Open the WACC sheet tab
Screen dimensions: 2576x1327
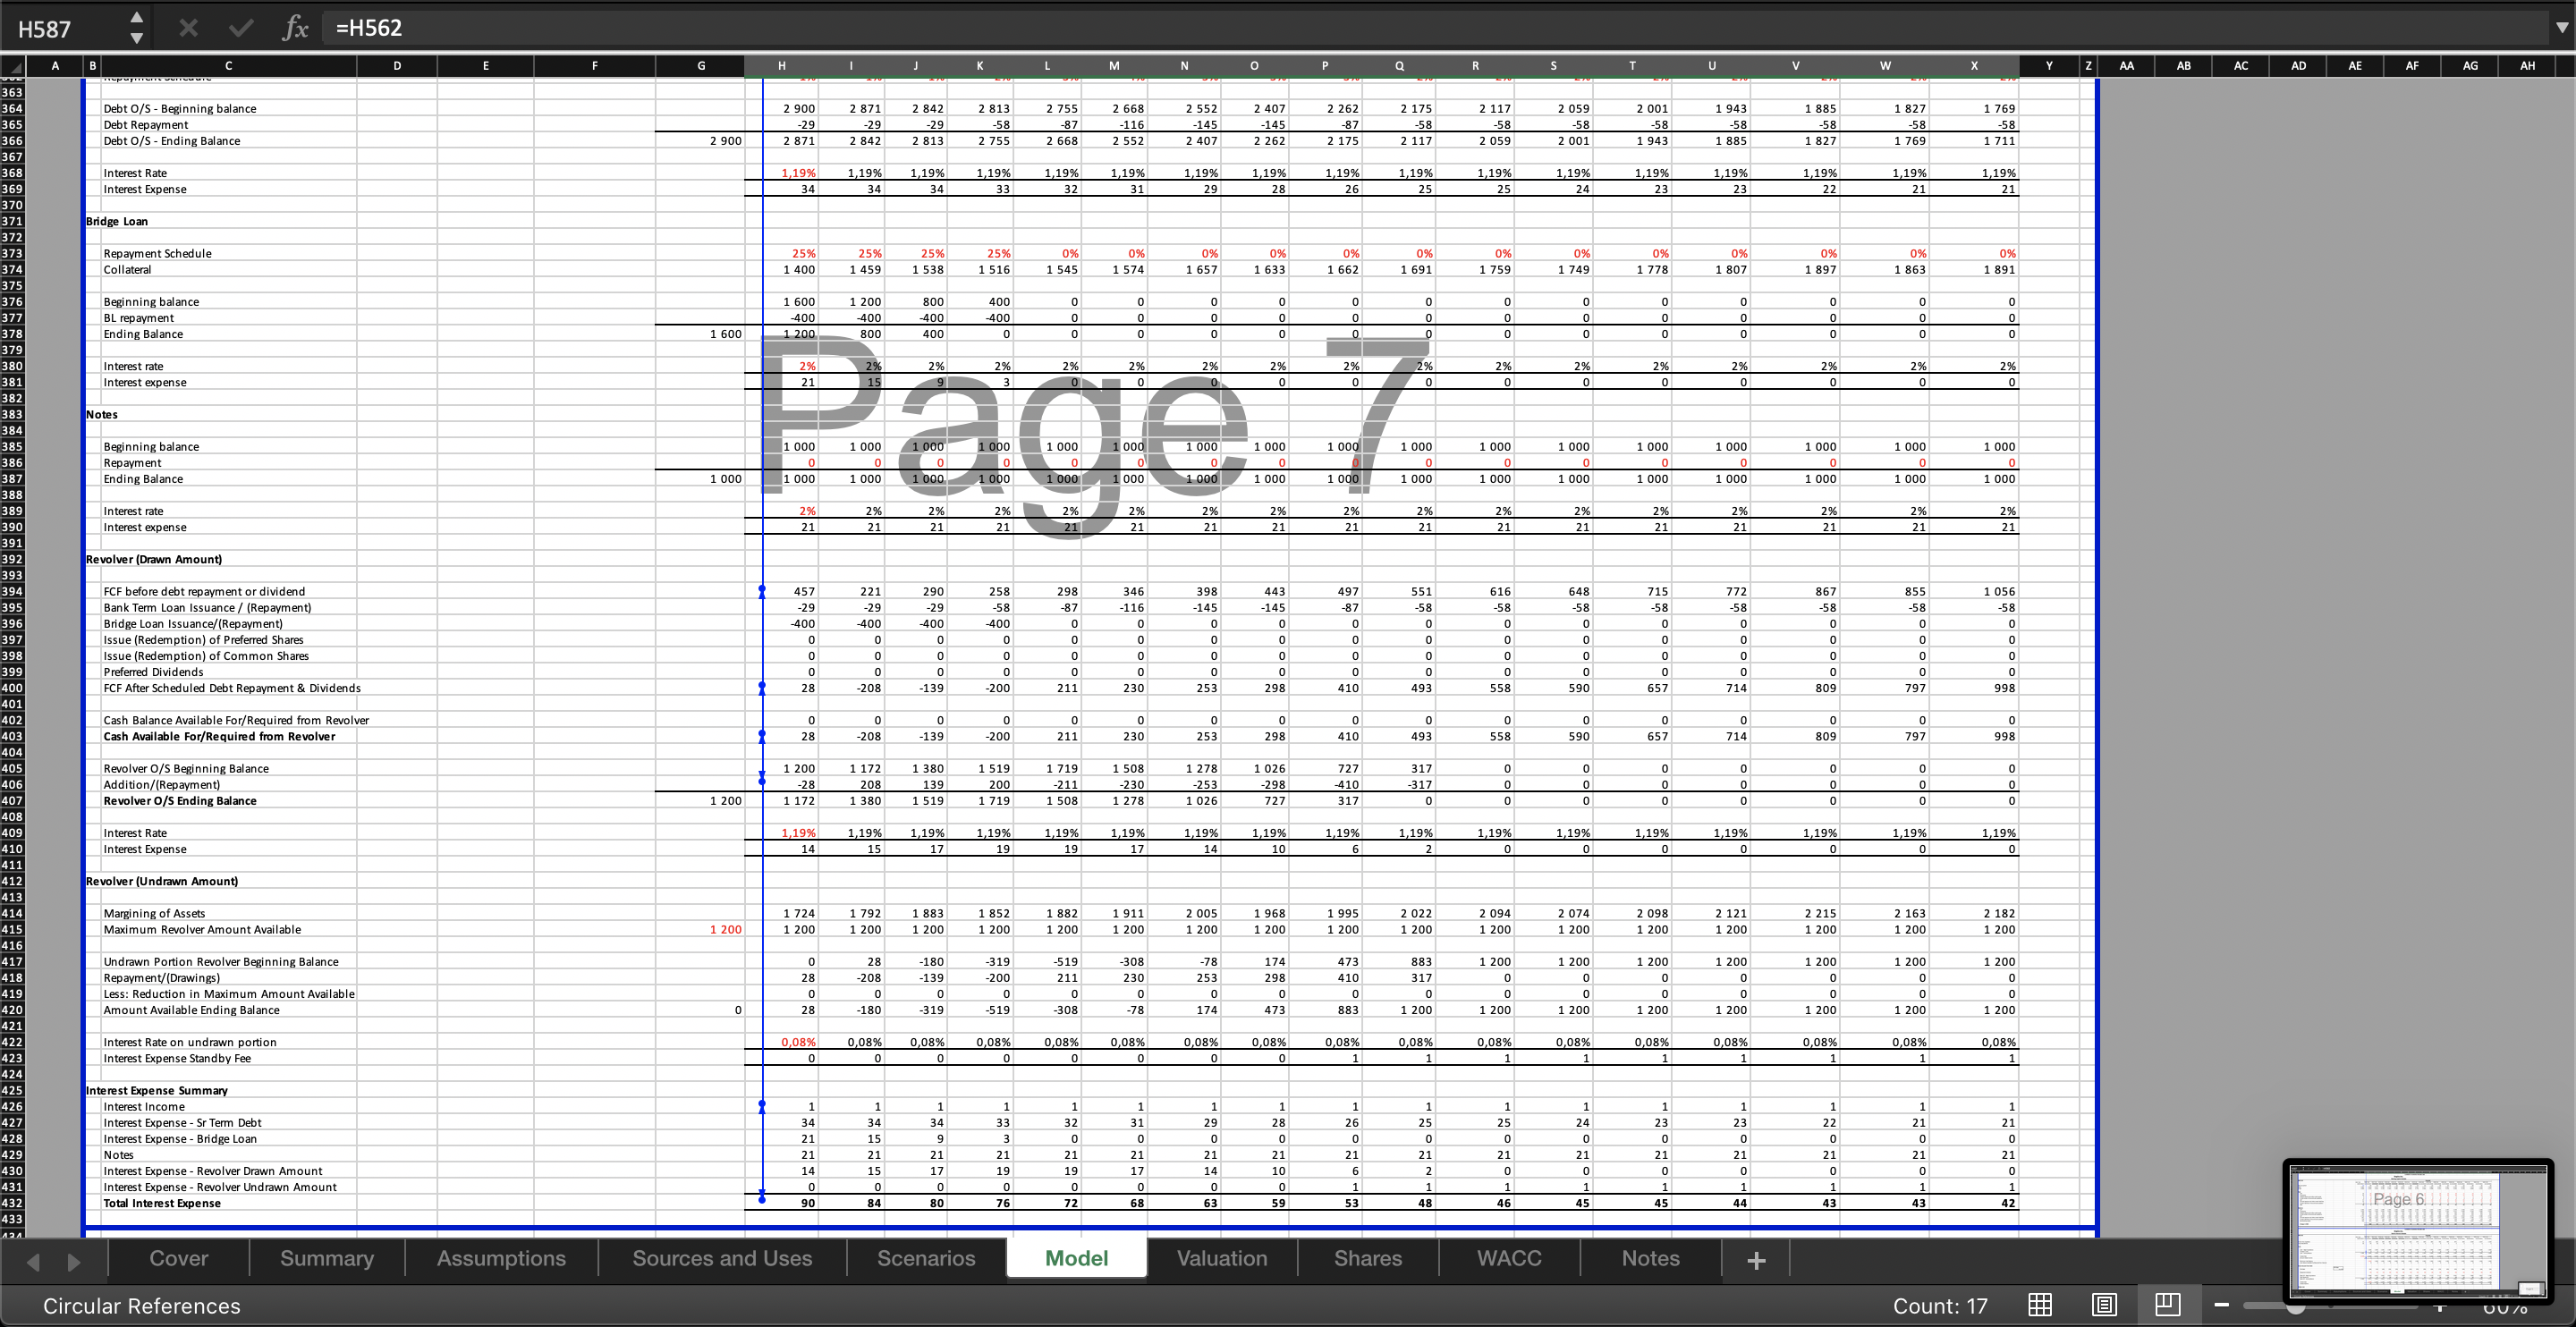(1509, 1259)
